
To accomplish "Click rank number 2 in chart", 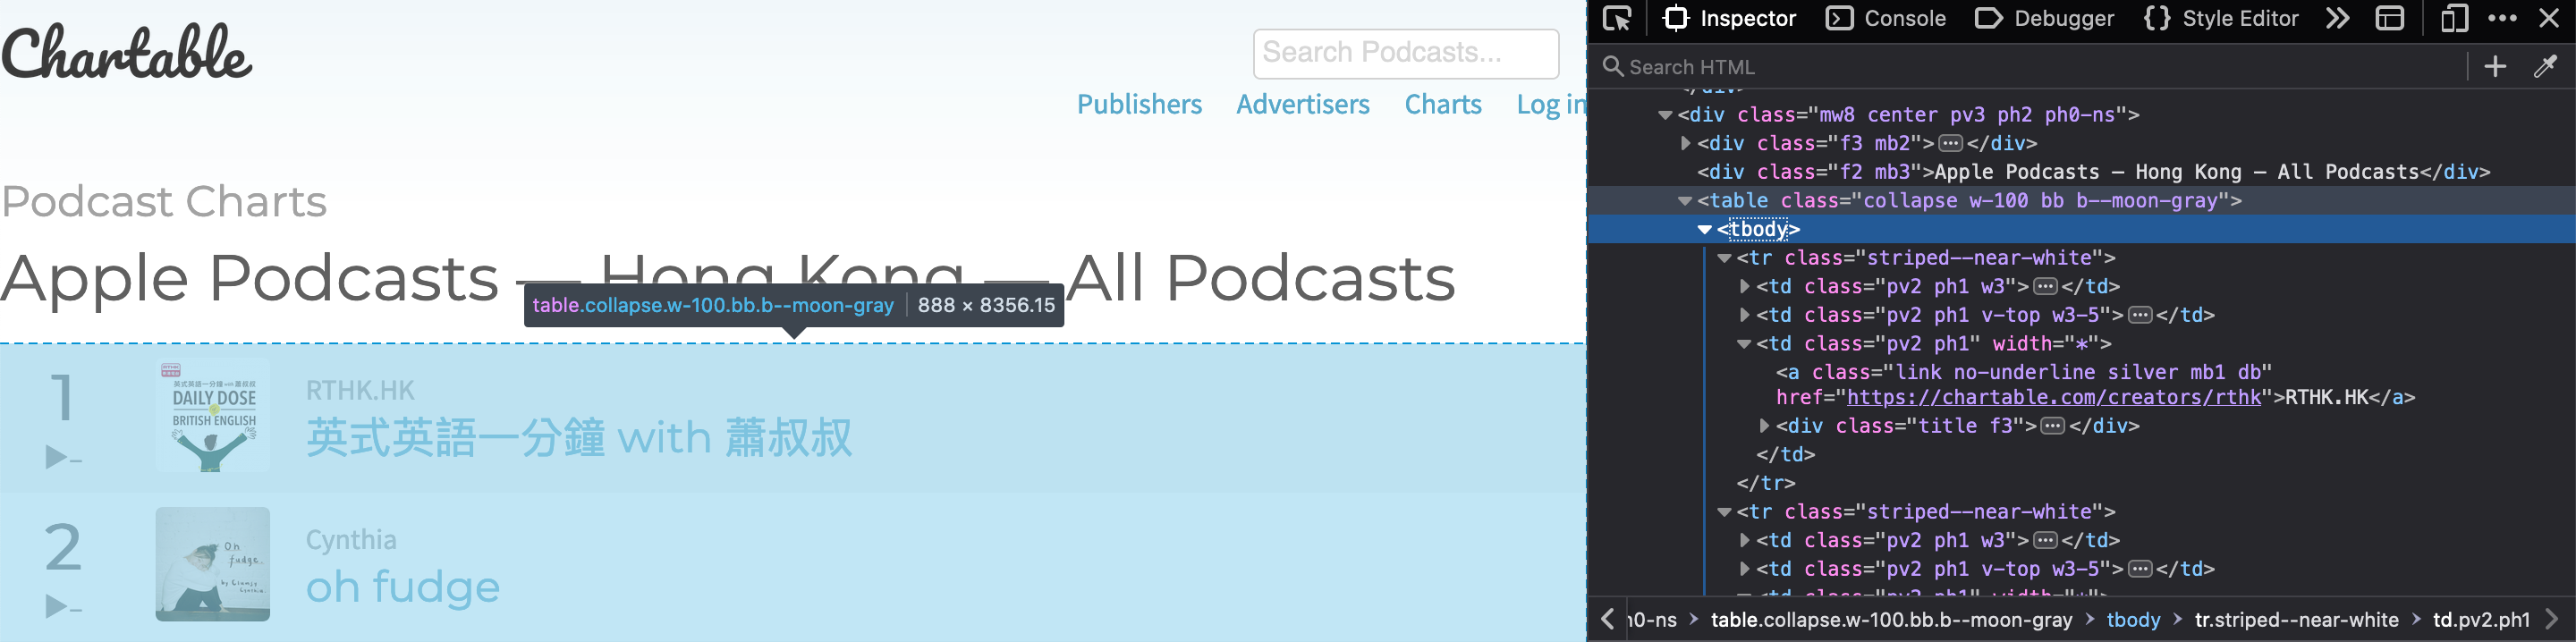I will point(62,547).
